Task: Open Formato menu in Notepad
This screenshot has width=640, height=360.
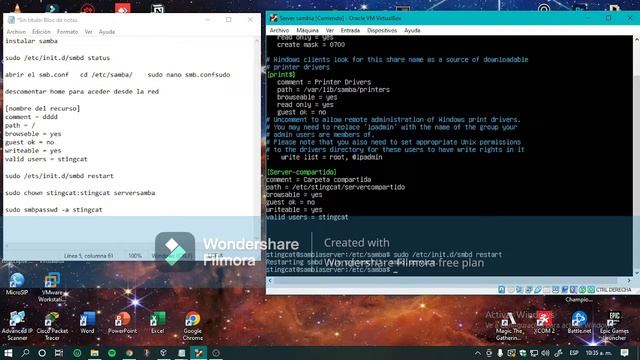Action: [67, 32]
